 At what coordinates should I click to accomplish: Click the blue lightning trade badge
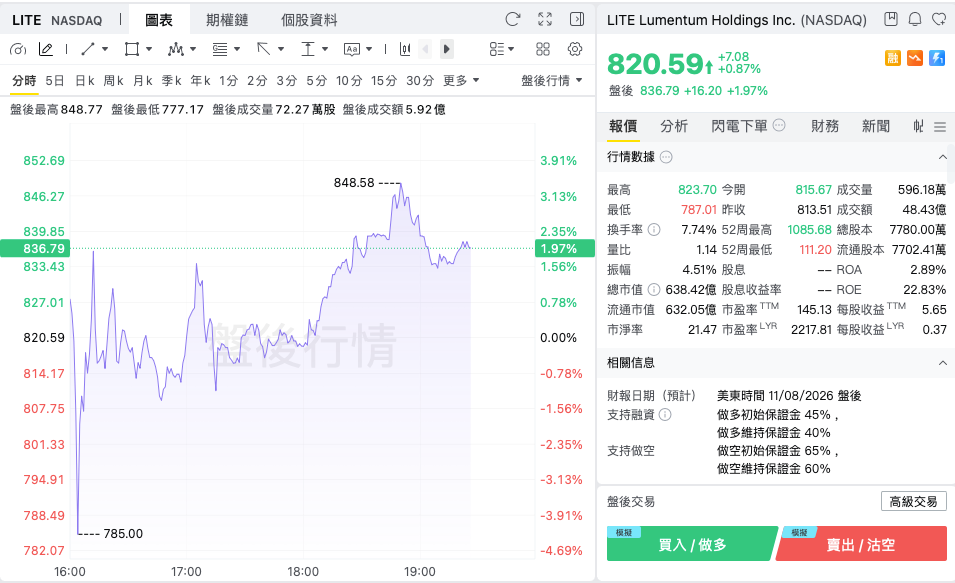click(937, 58)
